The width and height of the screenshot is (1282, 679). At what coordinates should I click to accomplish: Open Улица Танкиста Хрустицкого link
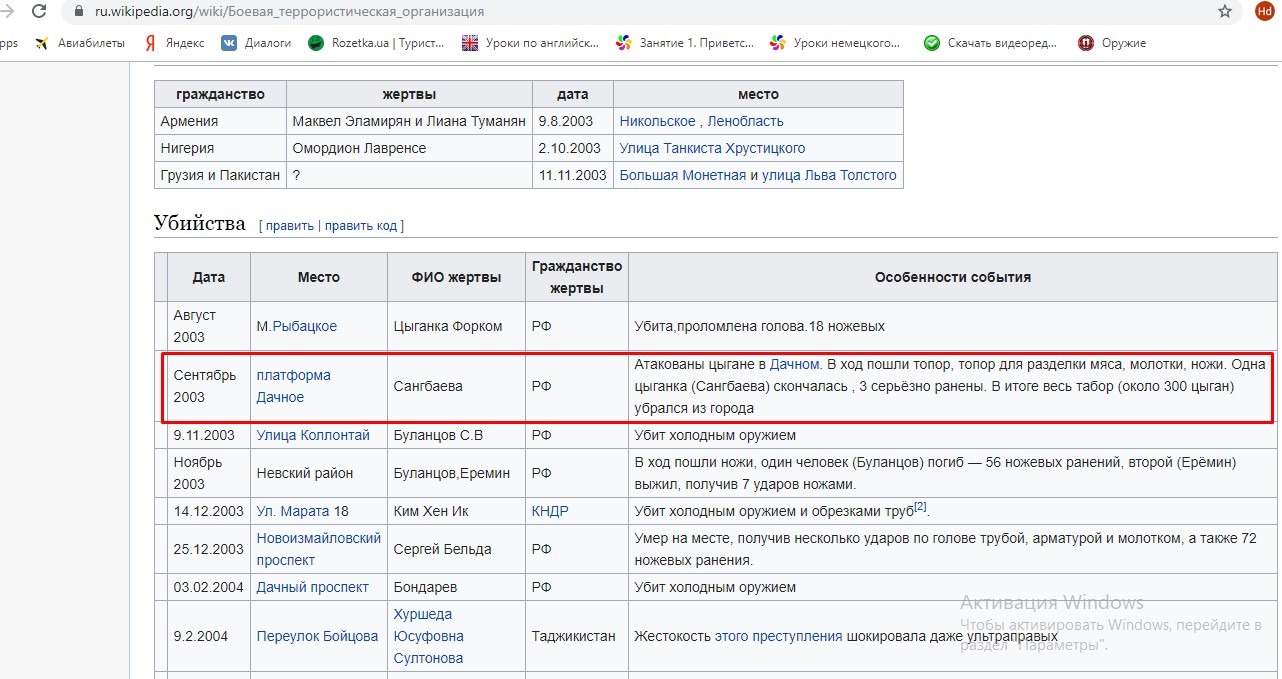(x=712, y=148)
